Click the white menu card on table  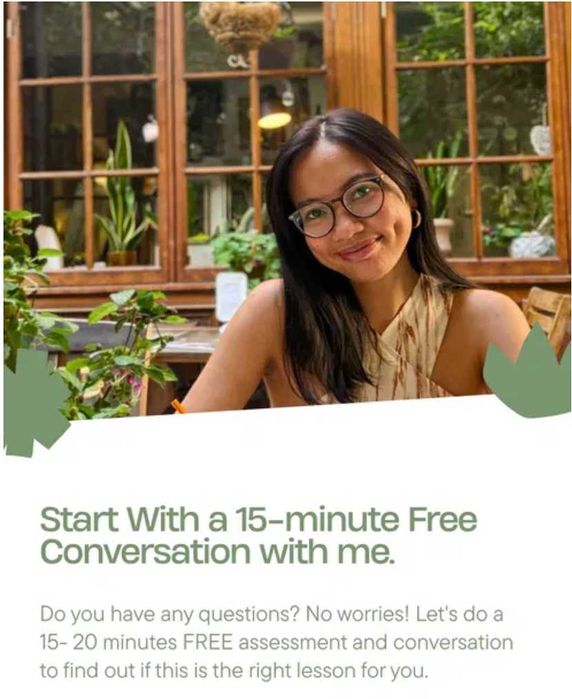[x=231, y=296]
